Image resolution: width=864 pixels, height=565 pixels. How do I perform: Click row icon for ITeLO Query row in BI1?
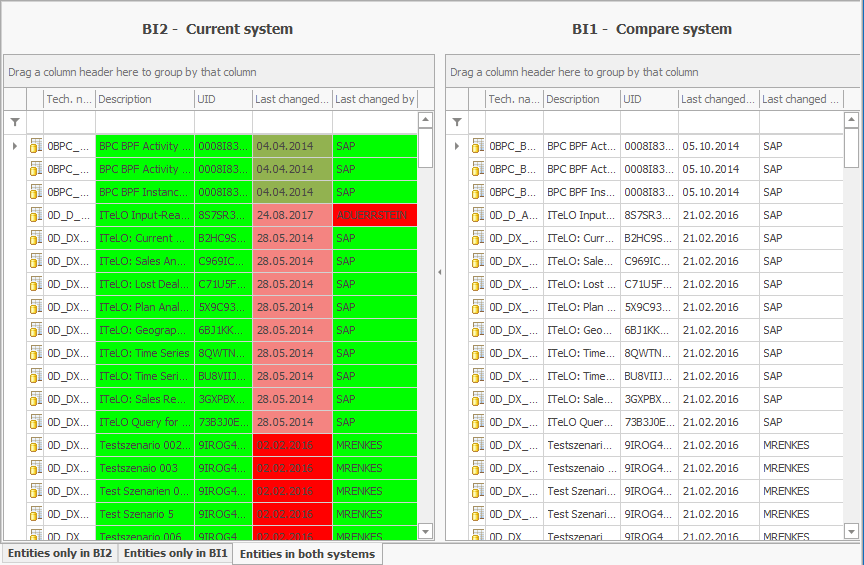point(477,422)
